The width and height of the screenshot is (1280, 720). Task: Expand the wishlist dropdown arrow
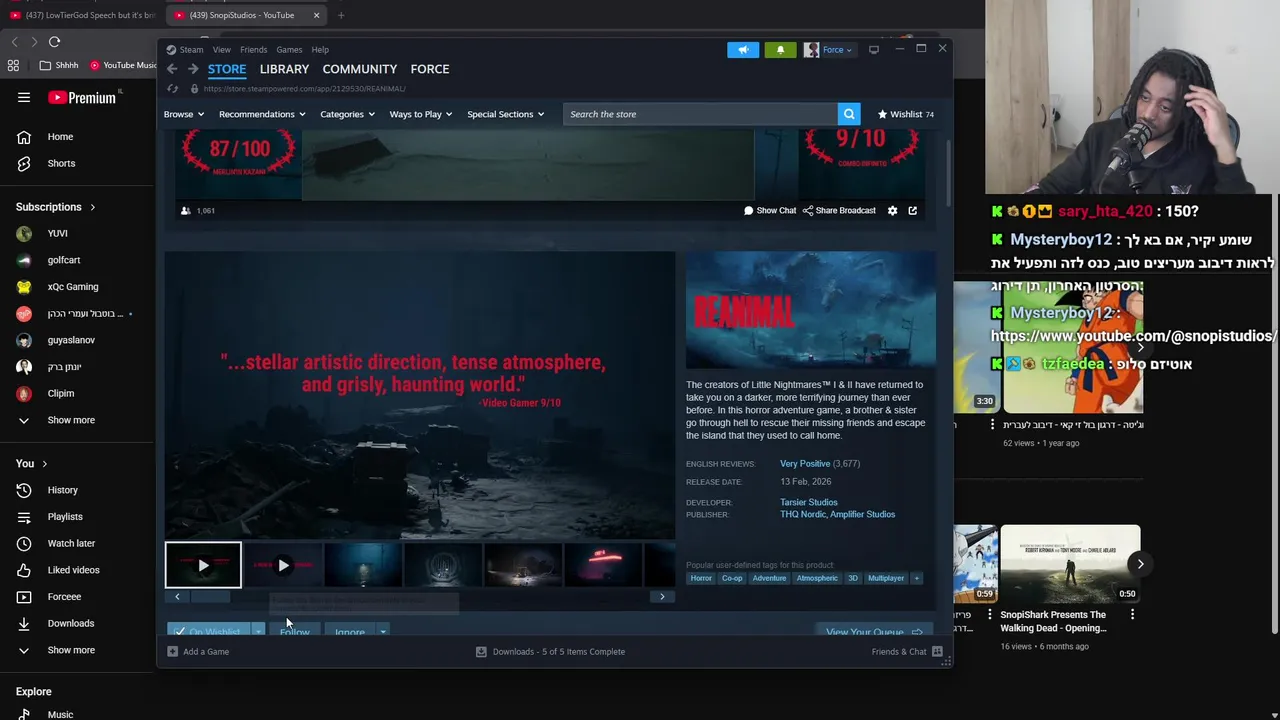coord(258,632)
